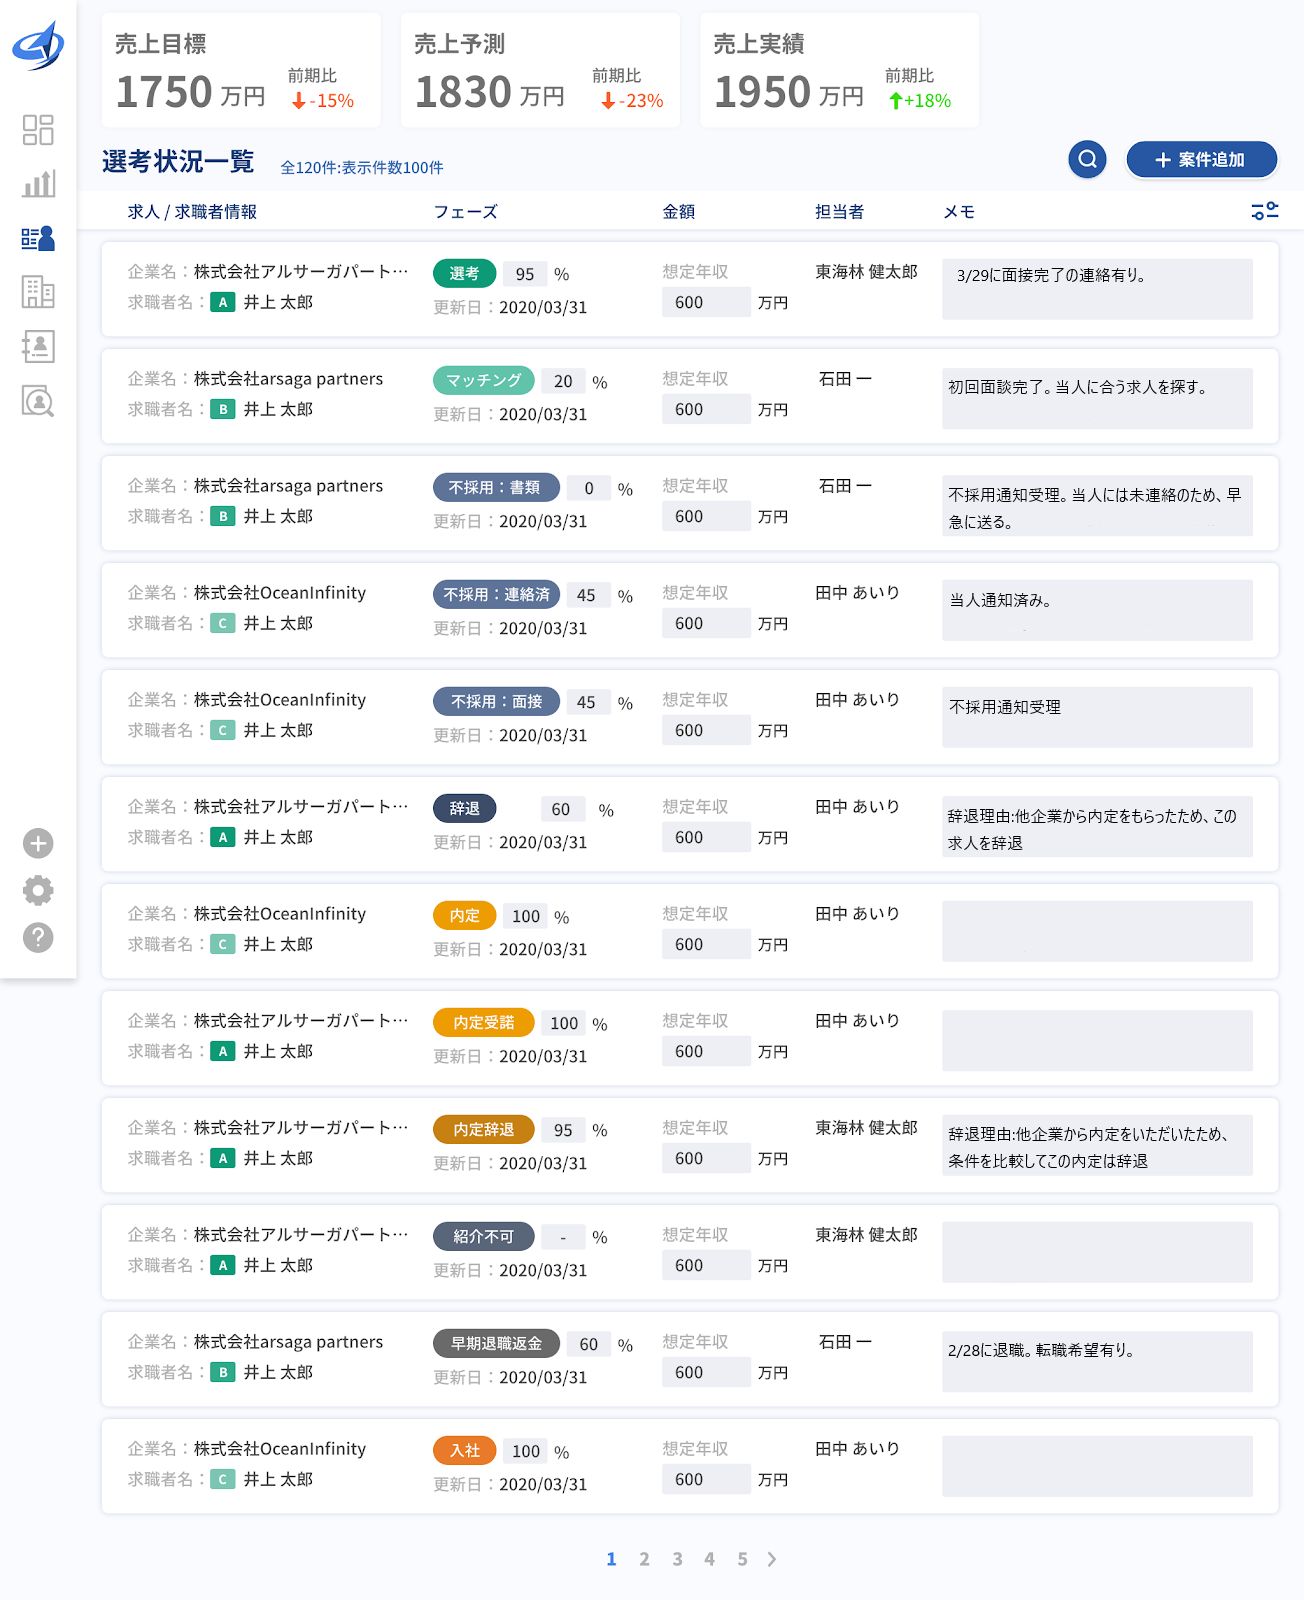Open the contacts address book sidebar icon
The image size is (1304, 1600).
[x=38, y=346]
